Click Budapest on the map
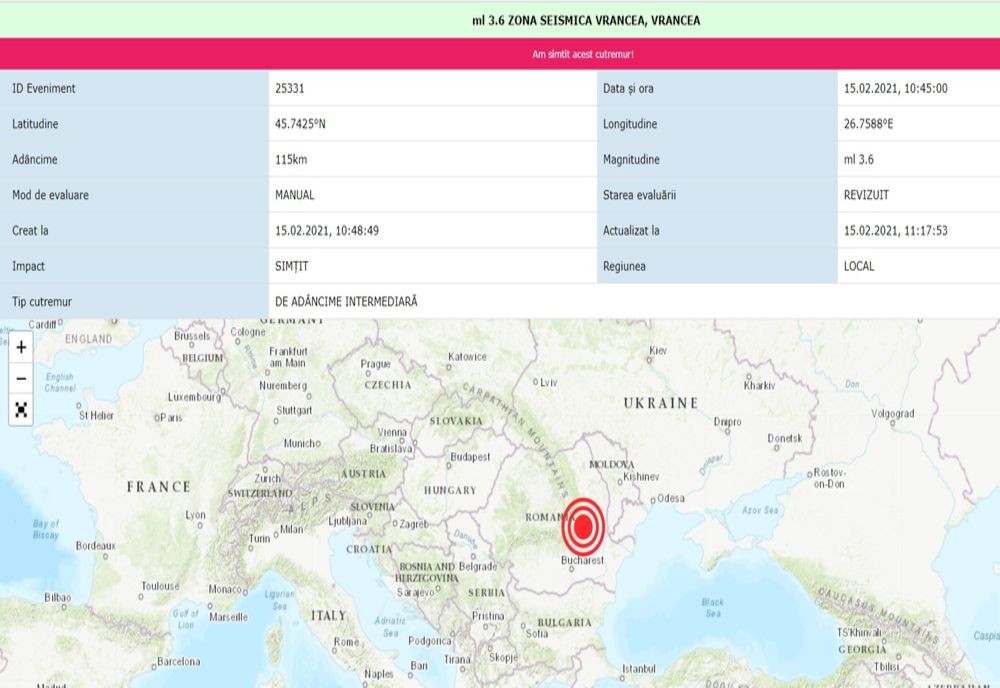Viewport: 1000px width, 688px height. coord(470,457)
